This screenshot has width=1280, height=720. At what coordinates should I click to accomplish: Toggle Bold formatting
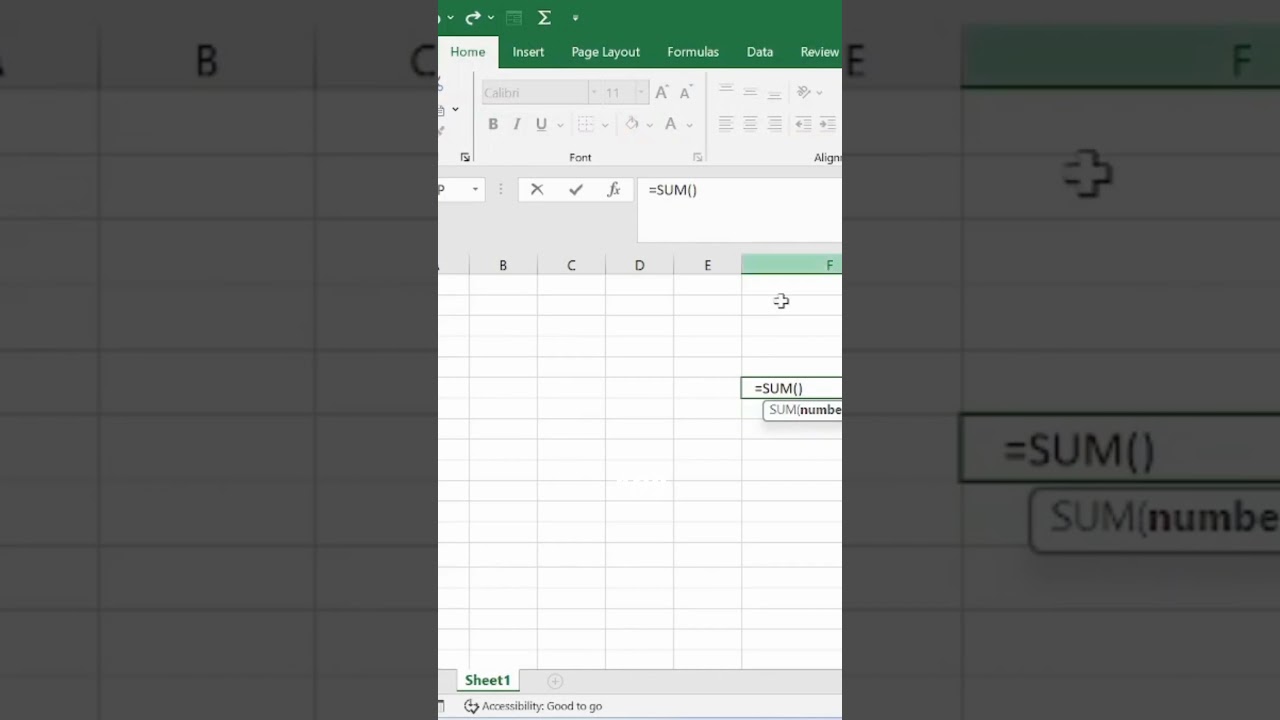tap(493, 124)
